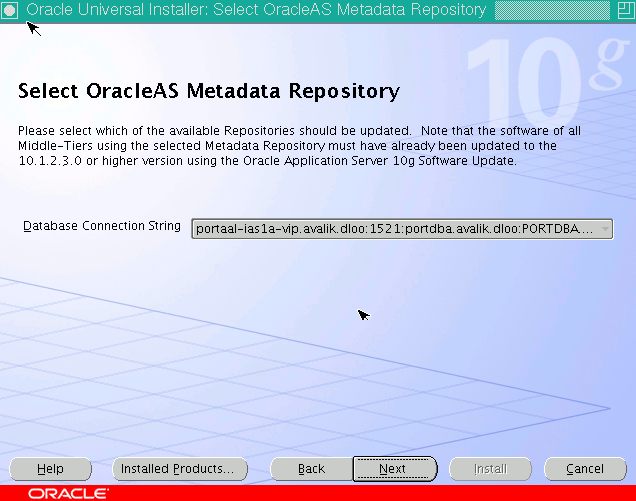The image size is (636, 501).
Task: Go Back to the previous step
Action: 312,469
